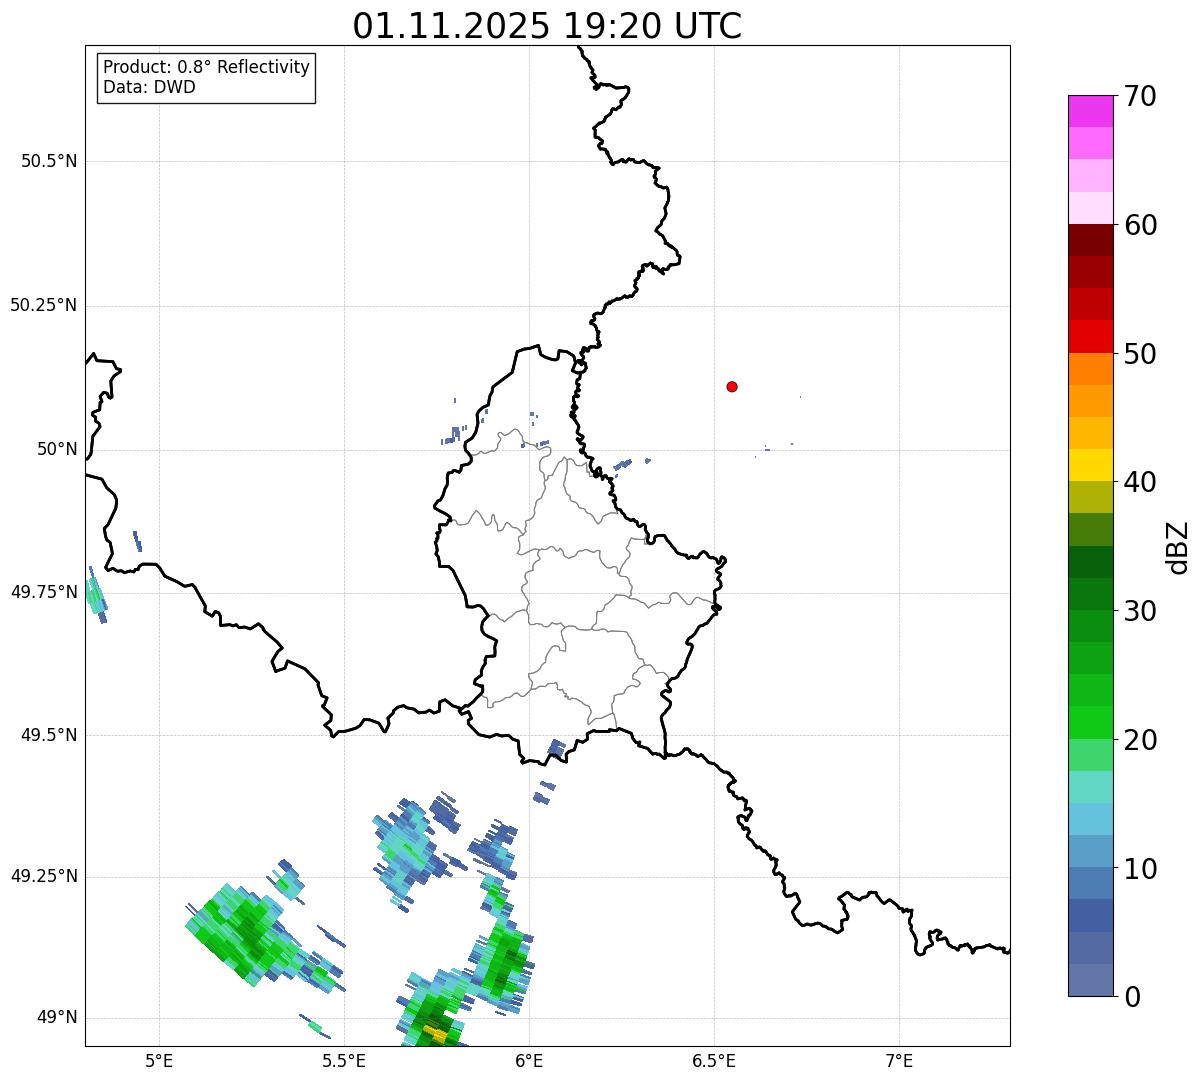Click the latitude label 49.25°N
The width and height of the screenshot is (1202, 1081).
click(43, 876)
